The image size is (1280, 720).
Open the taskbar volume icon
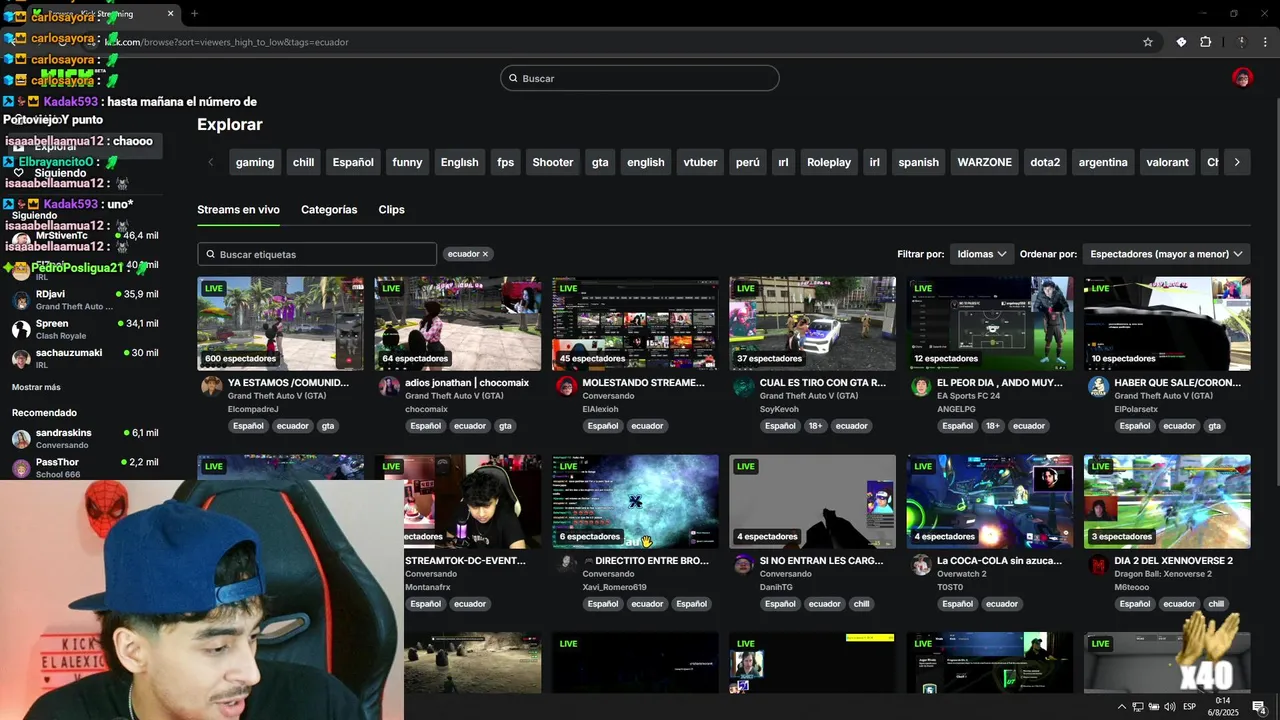tap(1169, 707)
